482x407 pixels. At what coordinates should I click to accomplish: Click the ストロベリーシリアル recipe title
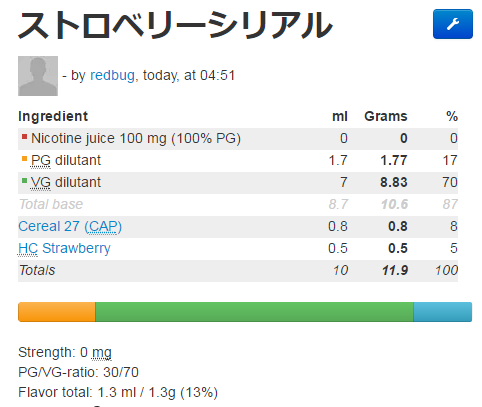pyautogui.click(x=175, y=25)
